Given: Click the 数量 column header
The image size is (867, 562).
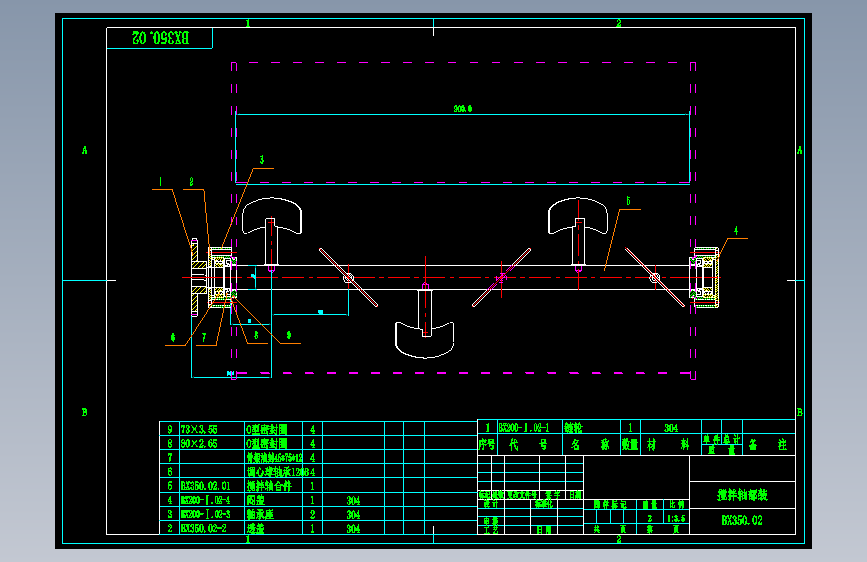Looking at the screenshot, I should (x=630, y=444).
